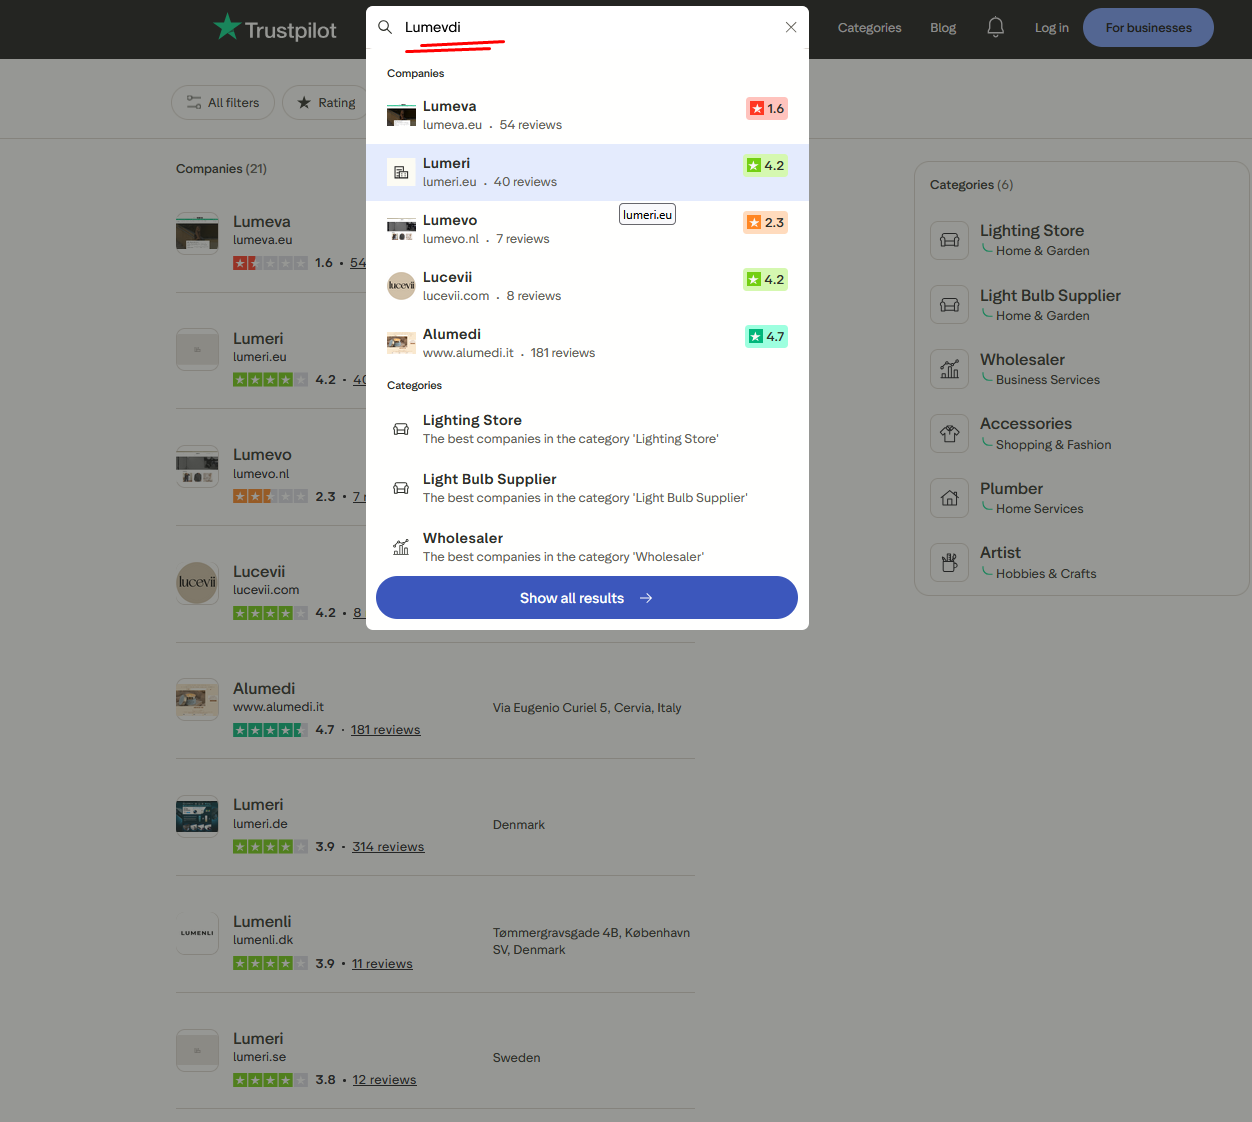Click the For businesses button
The image size is (1252, 1122).
pyautogui.click(x=1148, y=28)
